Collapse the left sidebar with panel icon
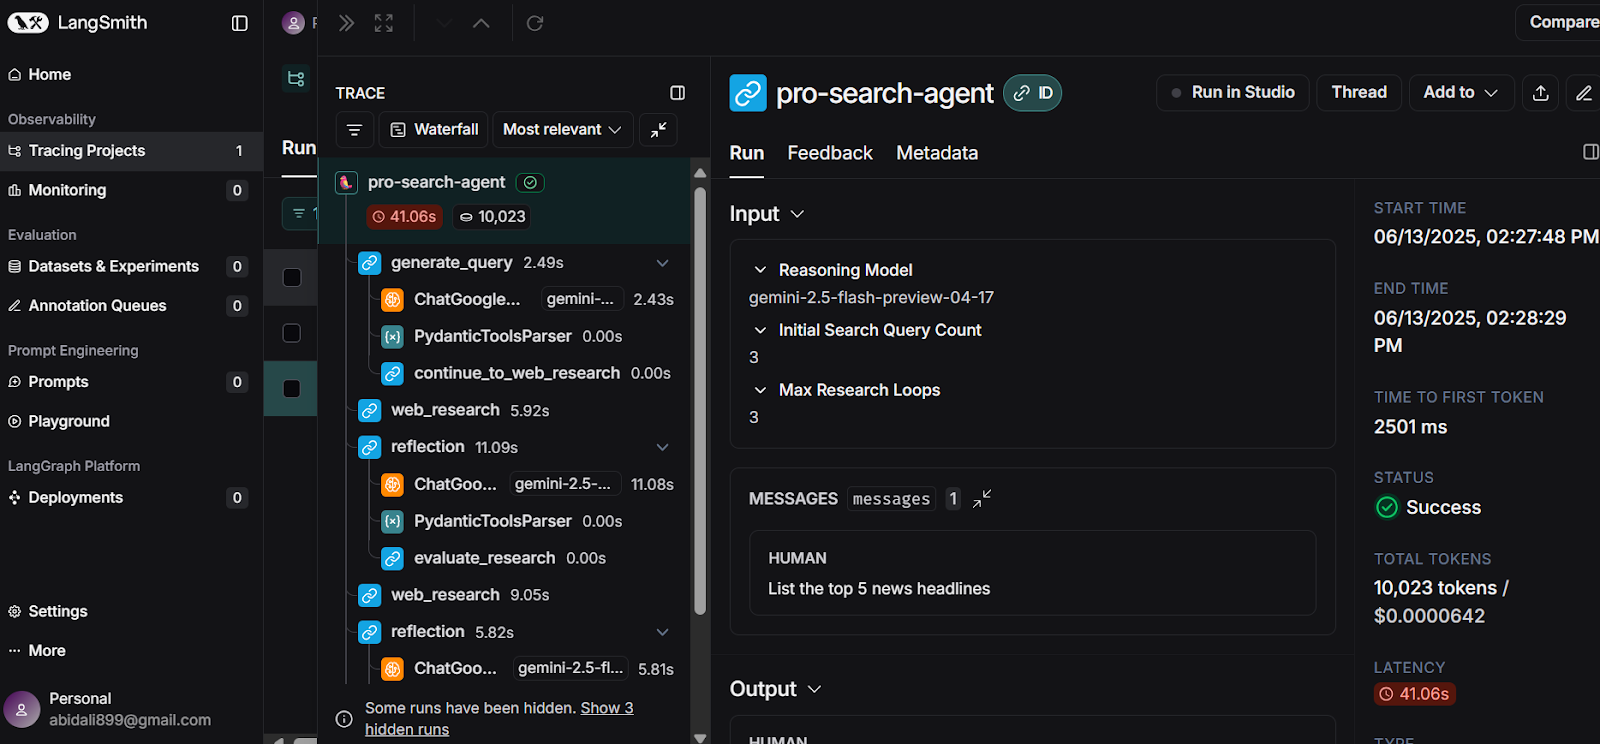The height and width of the screenshot is (744, 1600). pos(240,23)
